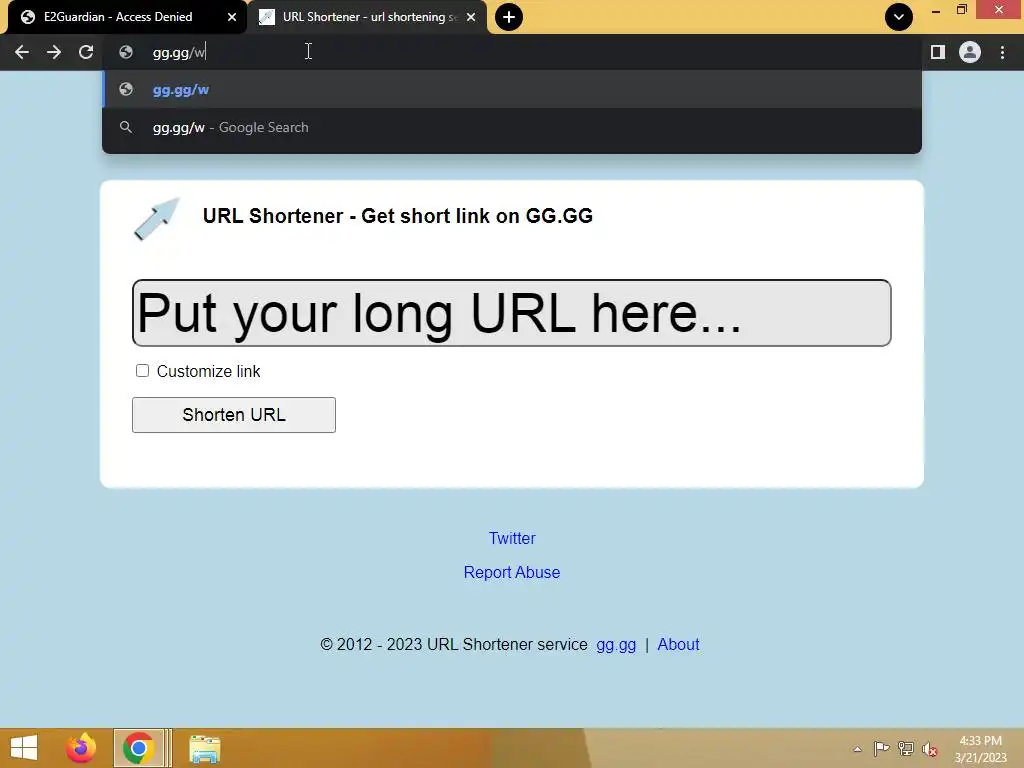Image resolution: width=1024 pixels, height=768 pixels.
Task: Focus the long URL input field
Action: (x=511, y=313)
